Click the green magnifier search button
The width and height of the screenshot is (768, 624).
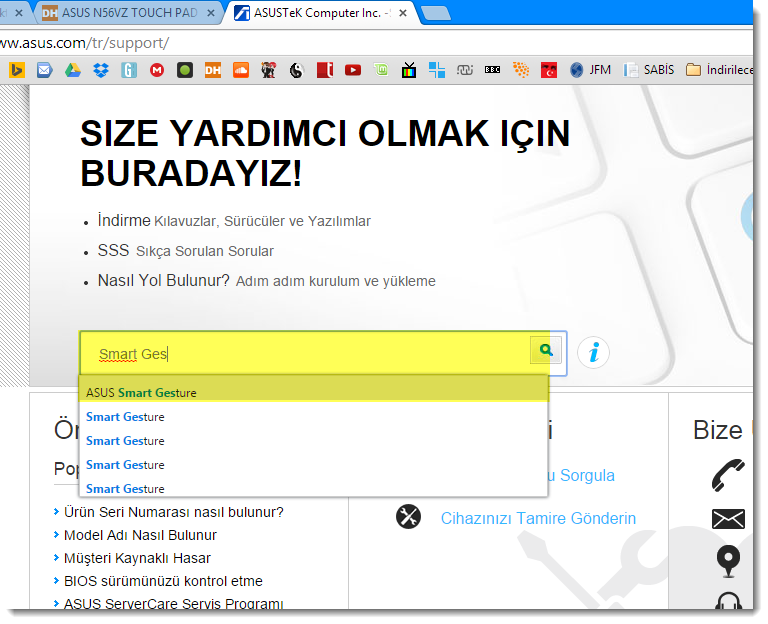(546, 350)
